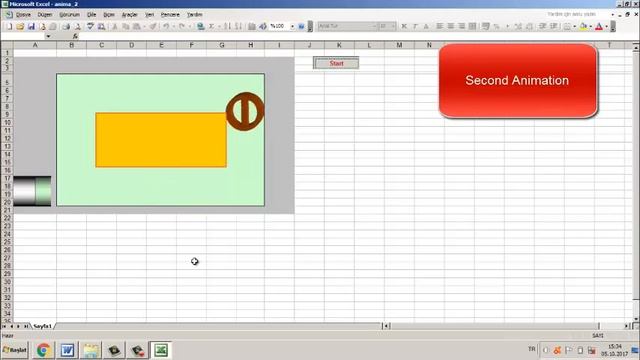The image size is (640, 360).
Task: Open Print Preview from the toolbar
Action: pos(77,27)
